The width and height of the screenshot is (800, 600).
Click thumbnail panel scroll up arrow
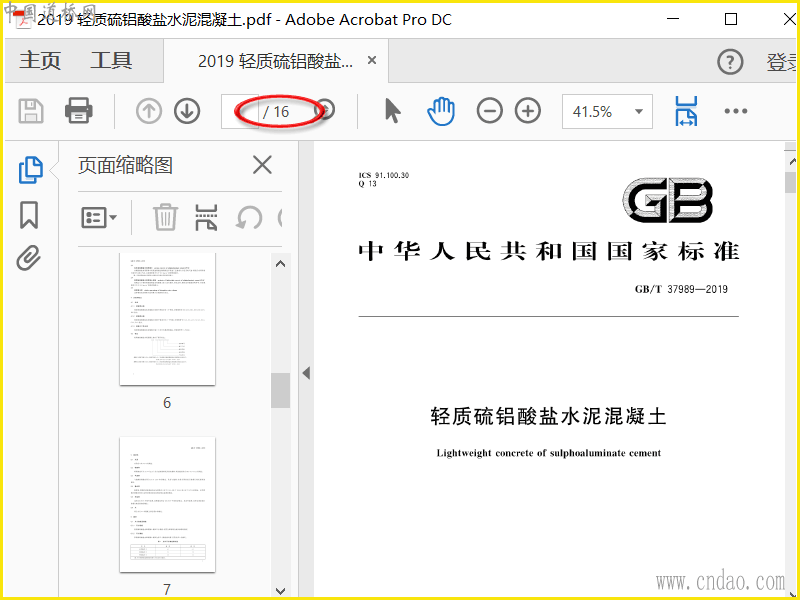coord(280,264)
